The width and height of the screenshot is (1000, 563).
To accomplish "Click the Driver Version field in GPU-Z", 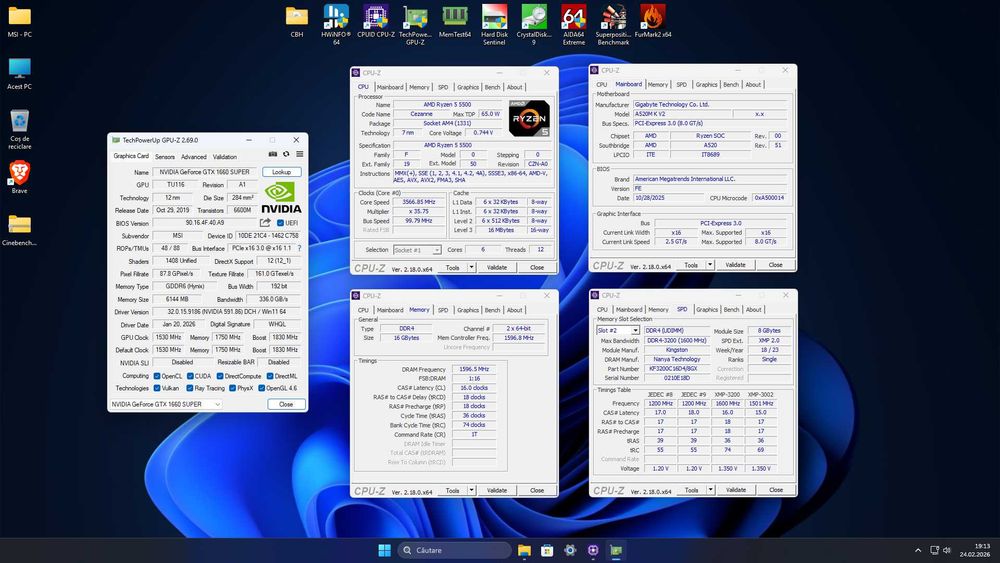I will coord(227,312).
